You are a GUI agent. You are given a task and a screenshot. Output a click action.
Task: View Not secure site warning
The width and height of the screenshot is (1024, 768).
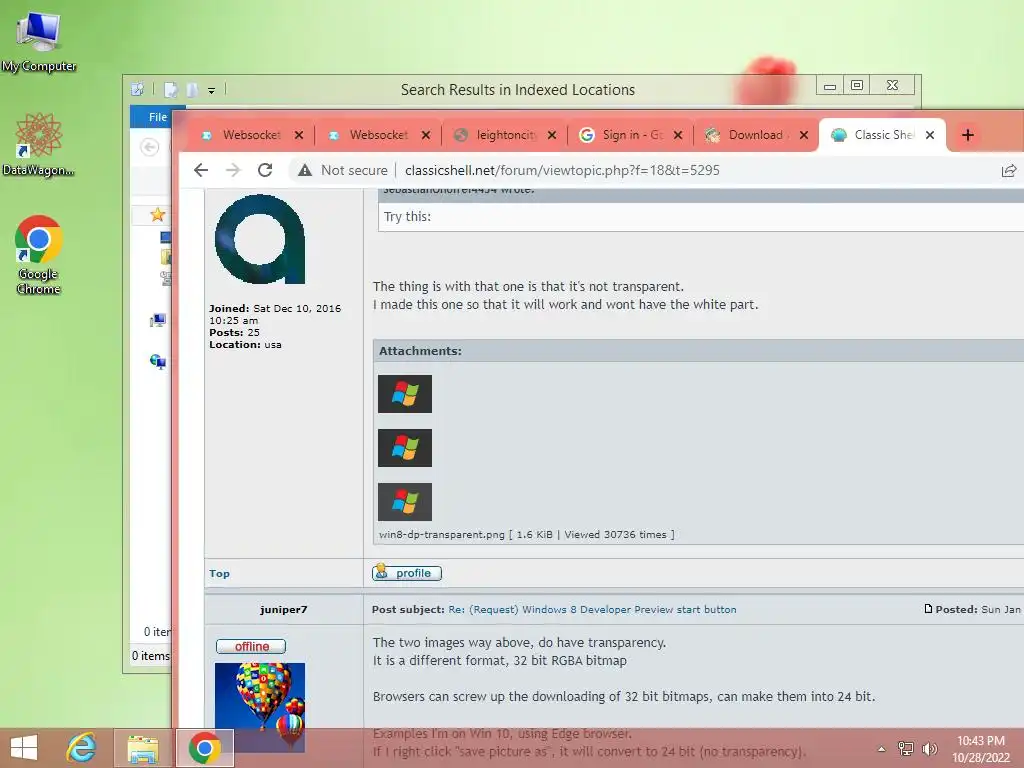(343, 170)
